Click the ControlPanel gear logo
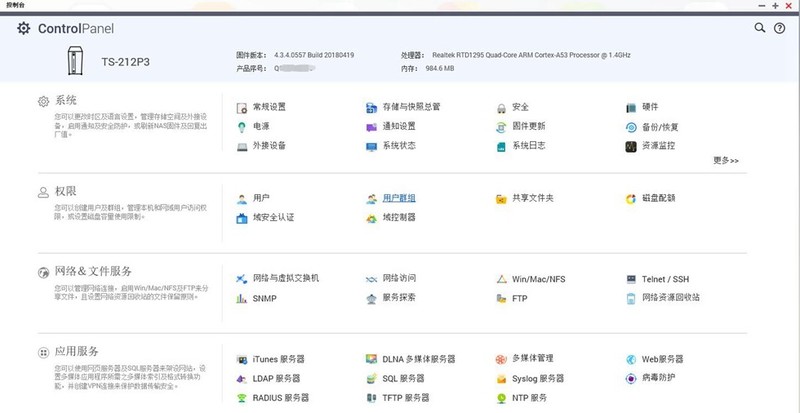This screenshot has height=413, width=800. click(x=23, y=28)
